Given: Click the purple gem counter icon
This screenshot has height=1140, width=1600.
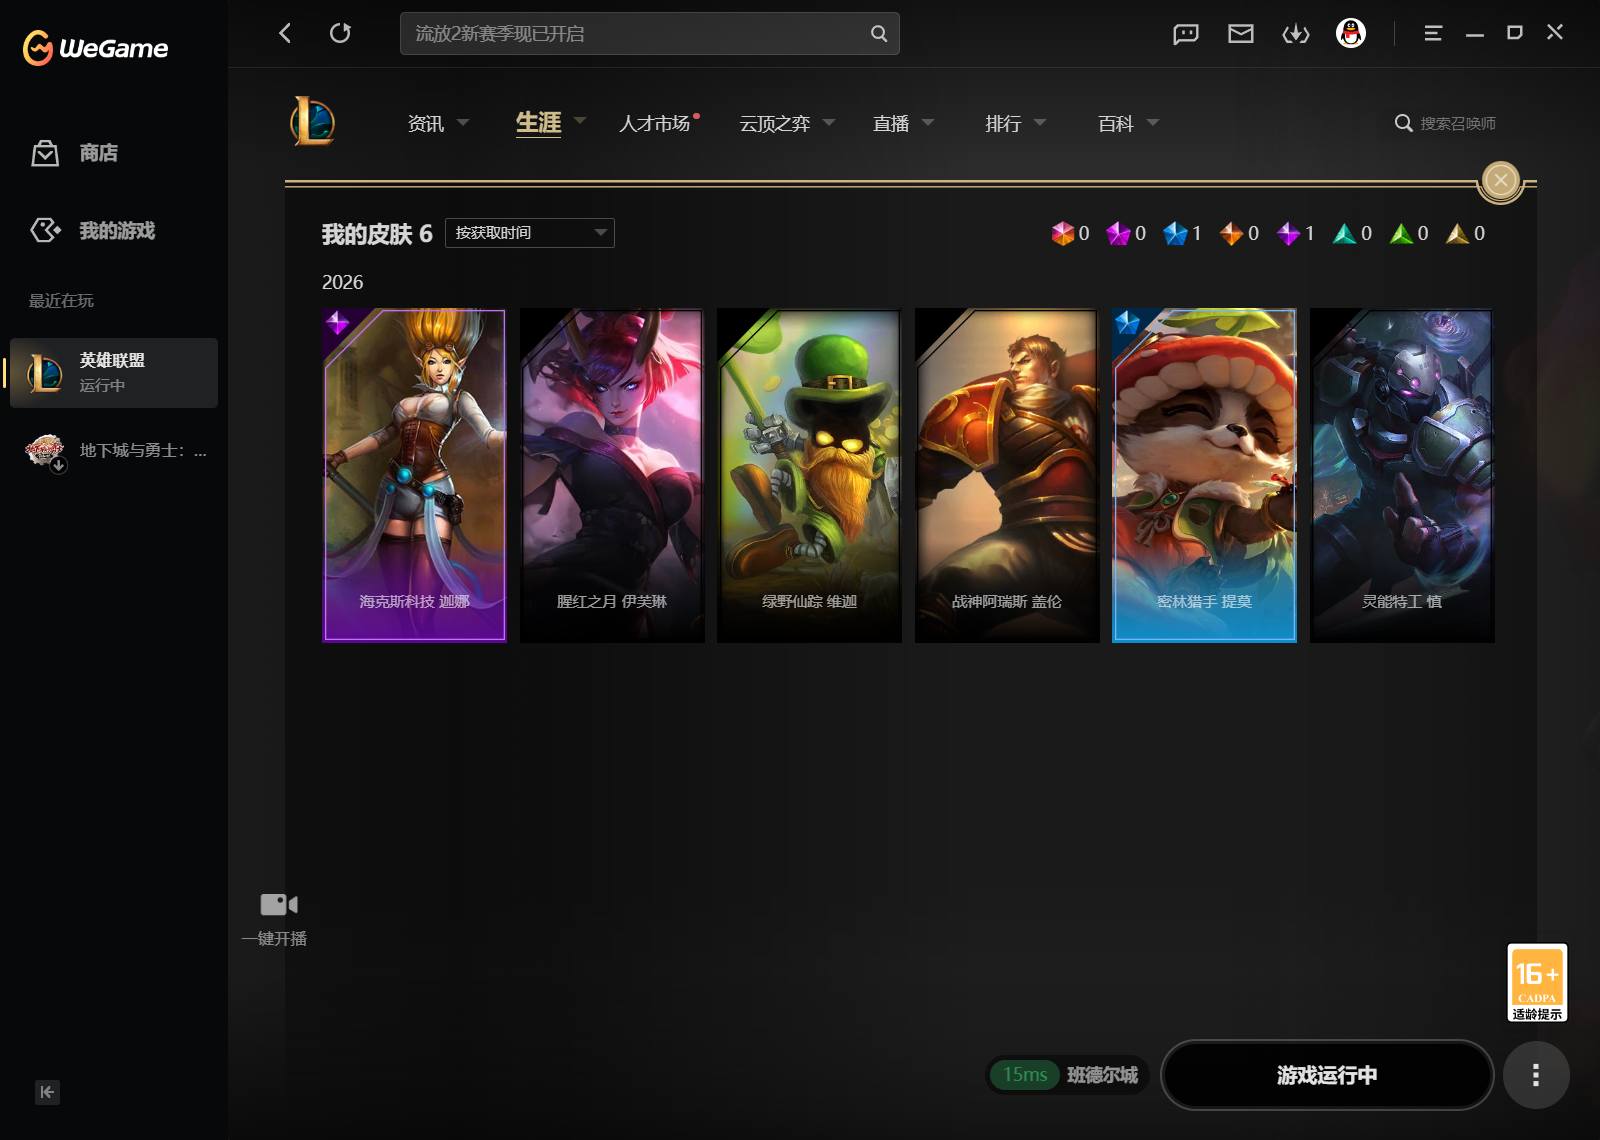Looking at the screenshot, I should pyautogui.click(x=1288, y=233).
